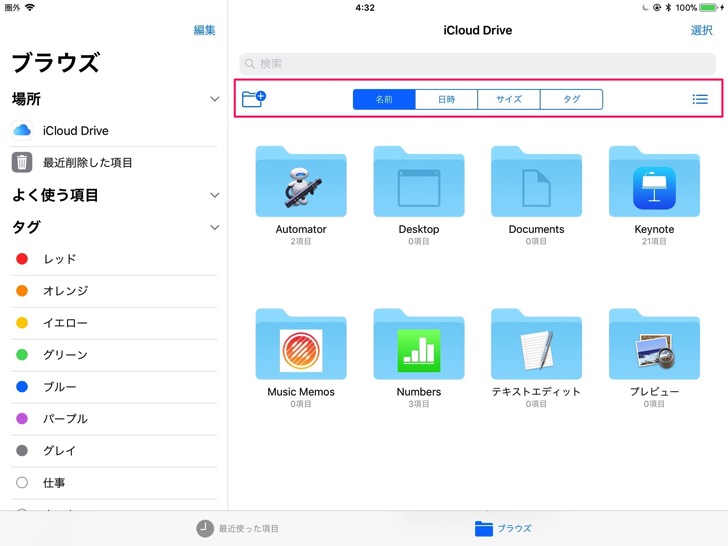Click the パープル tag label
728x546 pixels.
pos(65,419)
